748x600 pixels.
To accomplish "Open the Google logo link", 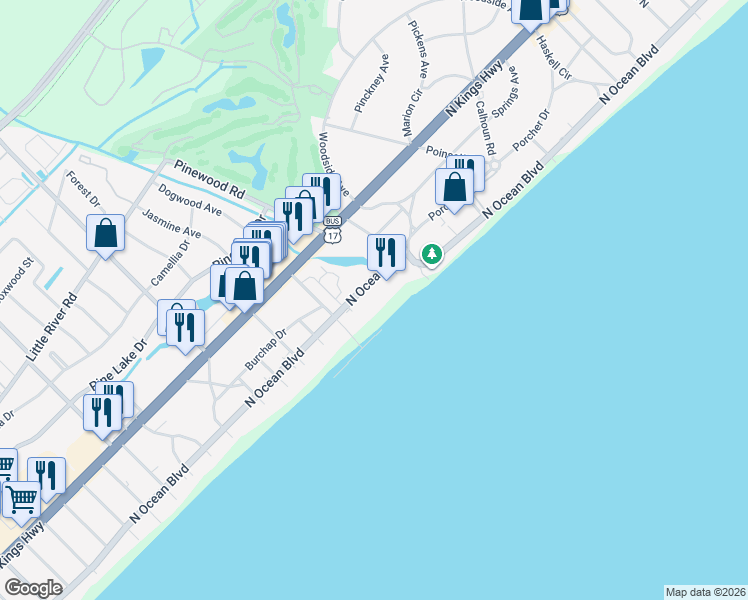I will pos(33,588).
